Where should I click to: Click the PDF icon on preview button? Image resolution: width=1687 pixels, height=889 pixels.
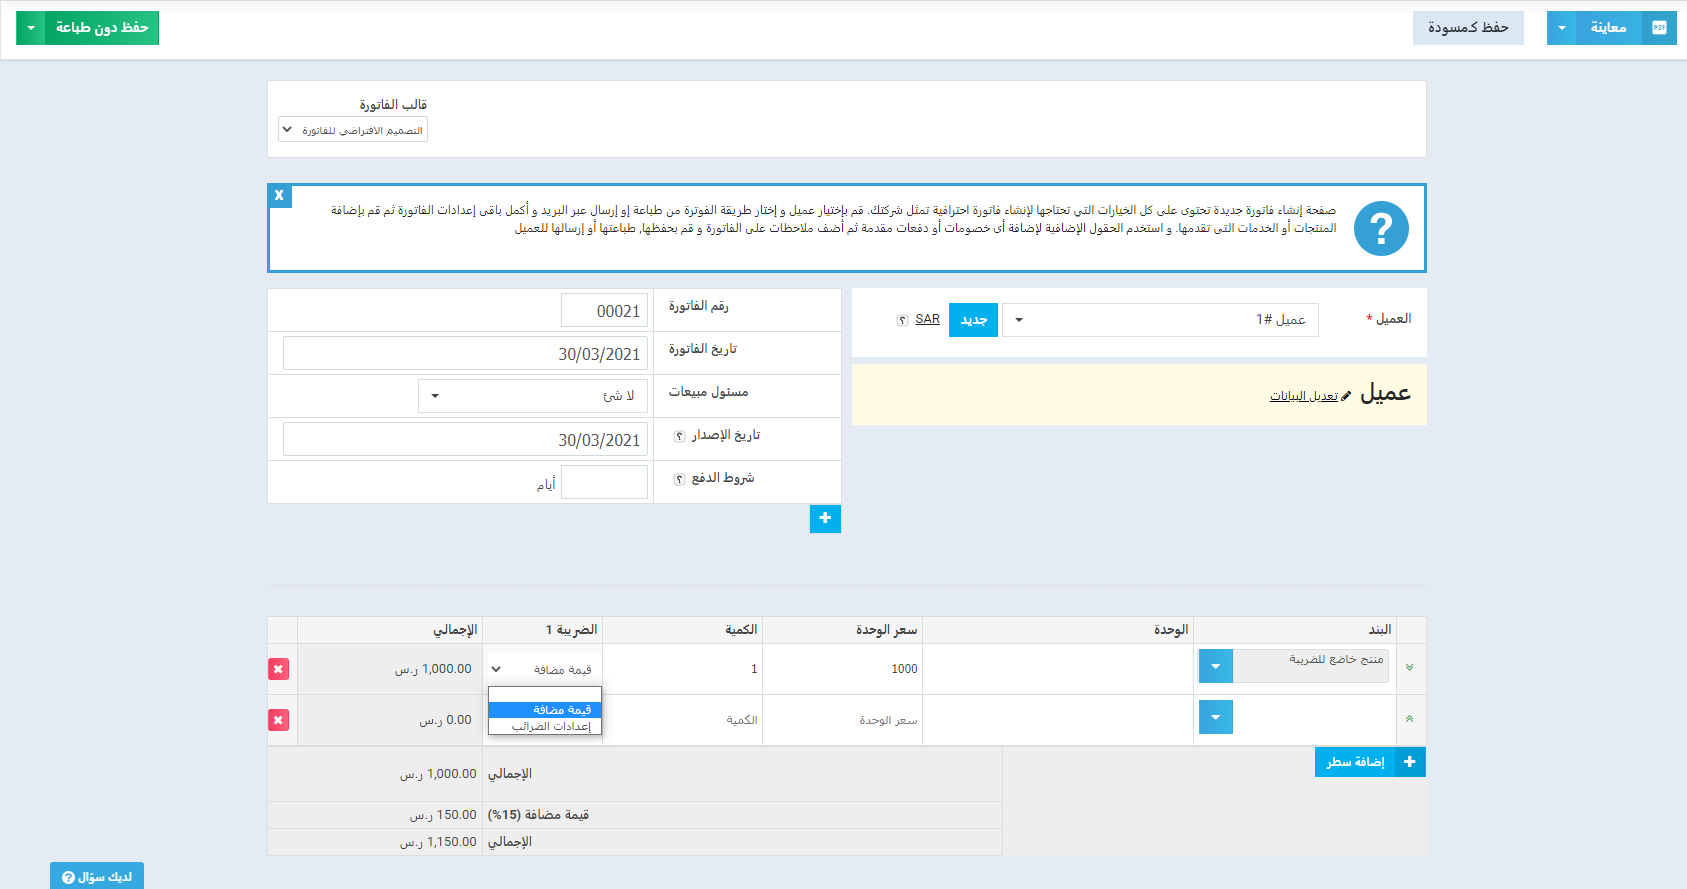coord(1659,28)
